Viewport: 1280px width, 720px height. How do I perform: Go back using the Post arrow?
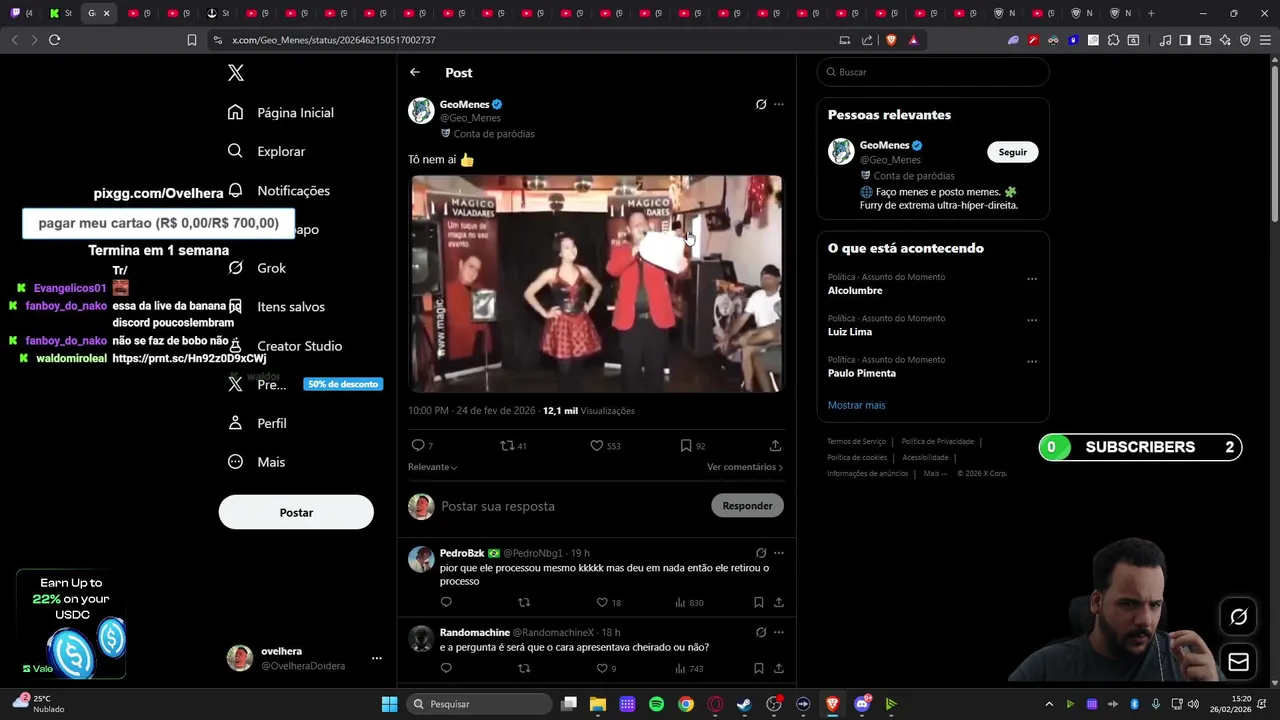click(x=415, y=72)
